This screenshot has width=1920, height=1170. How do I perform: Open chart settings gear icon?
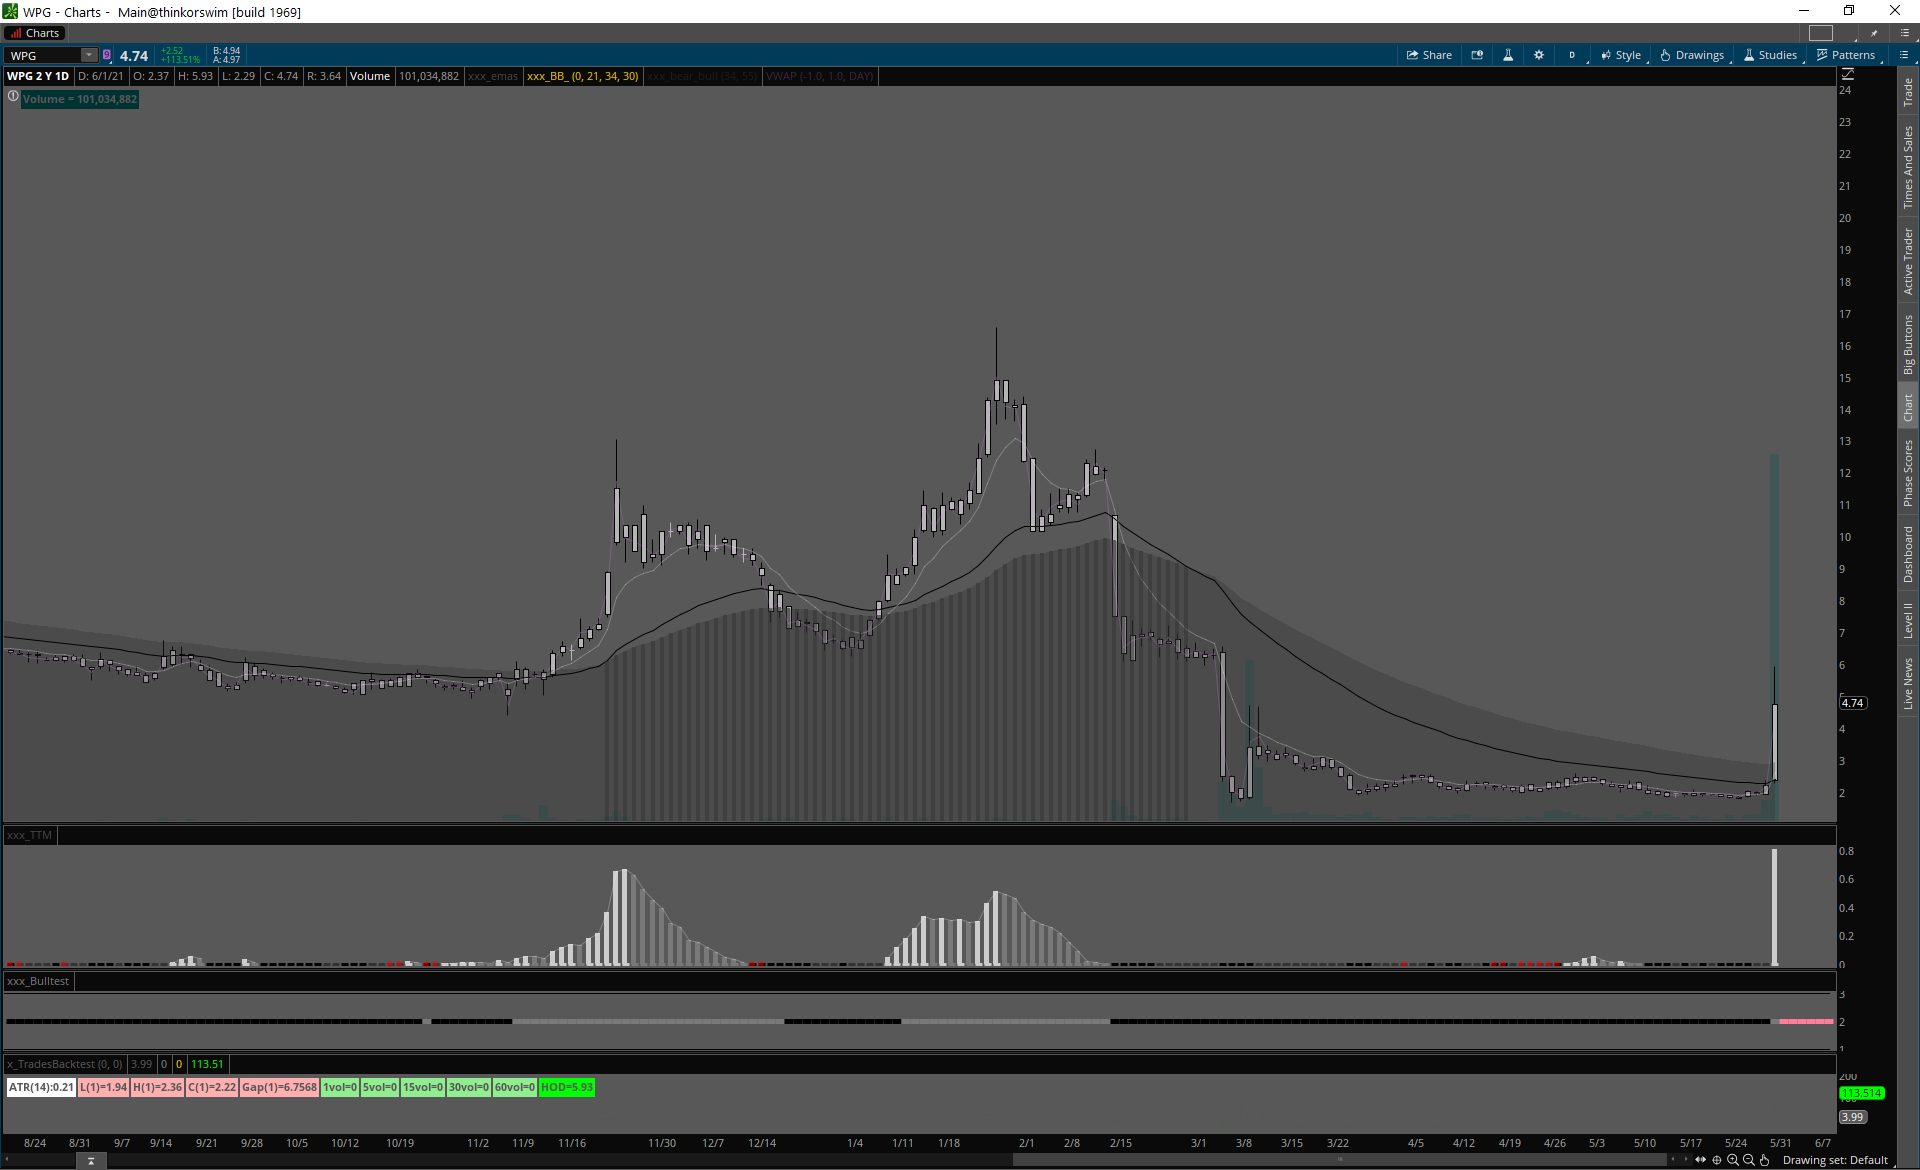click(1539, 55)
